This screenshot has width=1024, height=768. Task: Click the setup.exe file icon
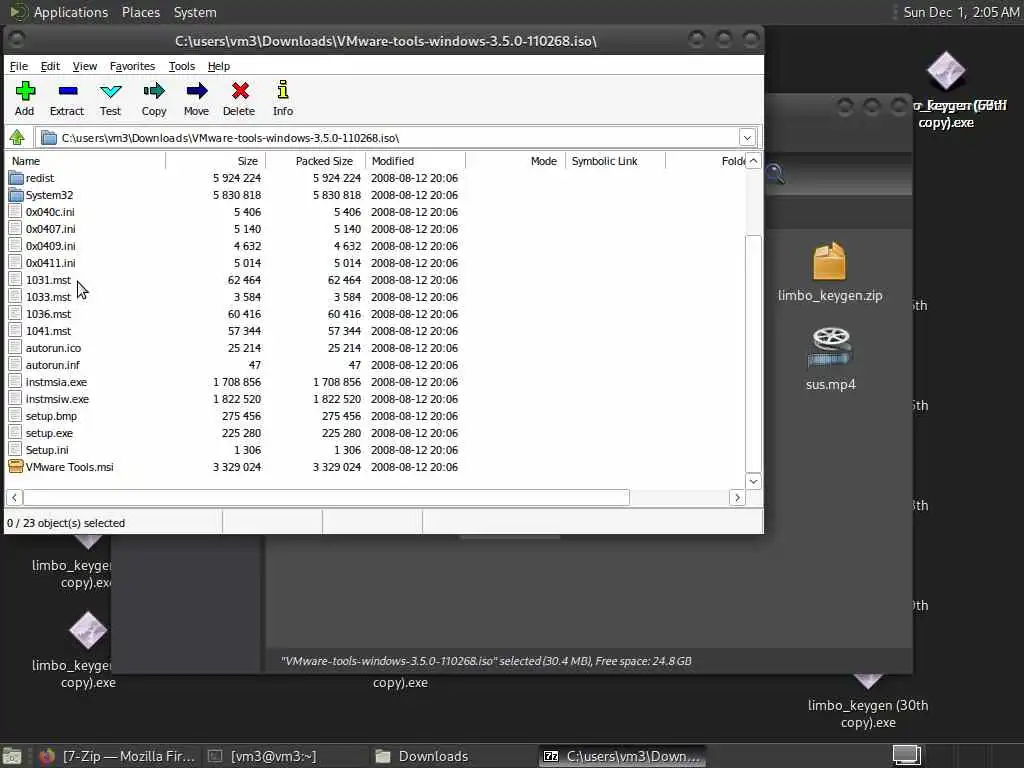[x=16, y=432]
